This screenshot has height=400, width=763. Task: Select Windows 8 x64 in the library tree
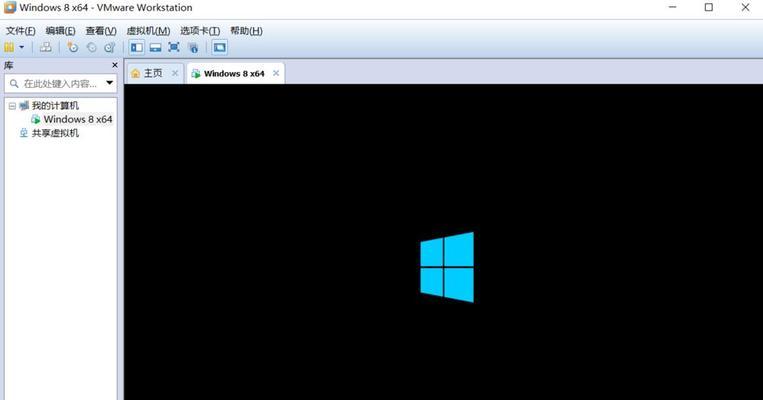(x=78, y=119)
